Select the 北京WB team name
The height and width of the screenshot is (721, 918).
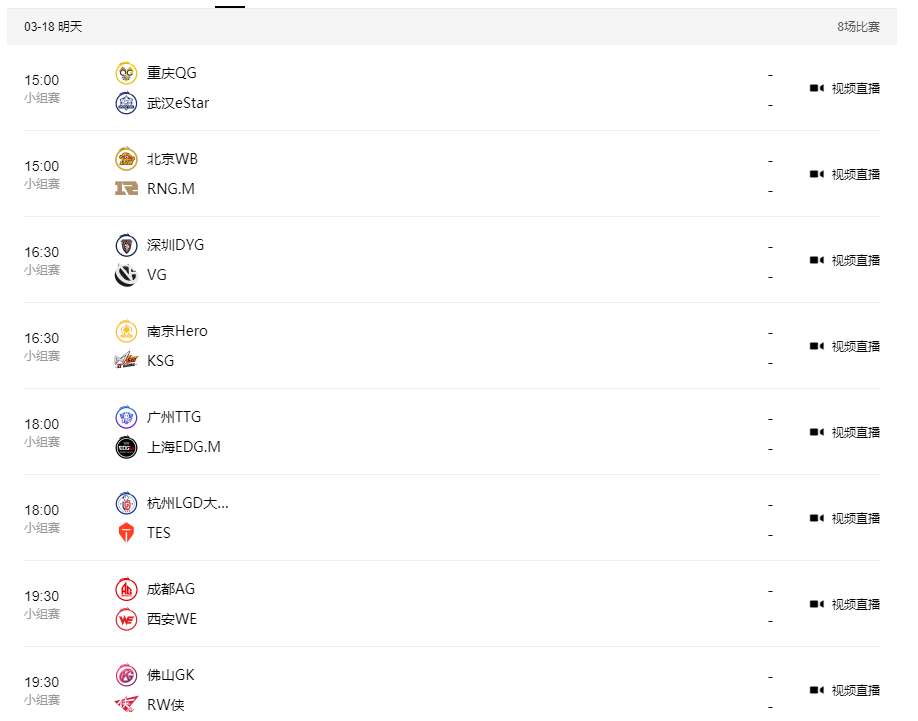click(x=172, y=159)
